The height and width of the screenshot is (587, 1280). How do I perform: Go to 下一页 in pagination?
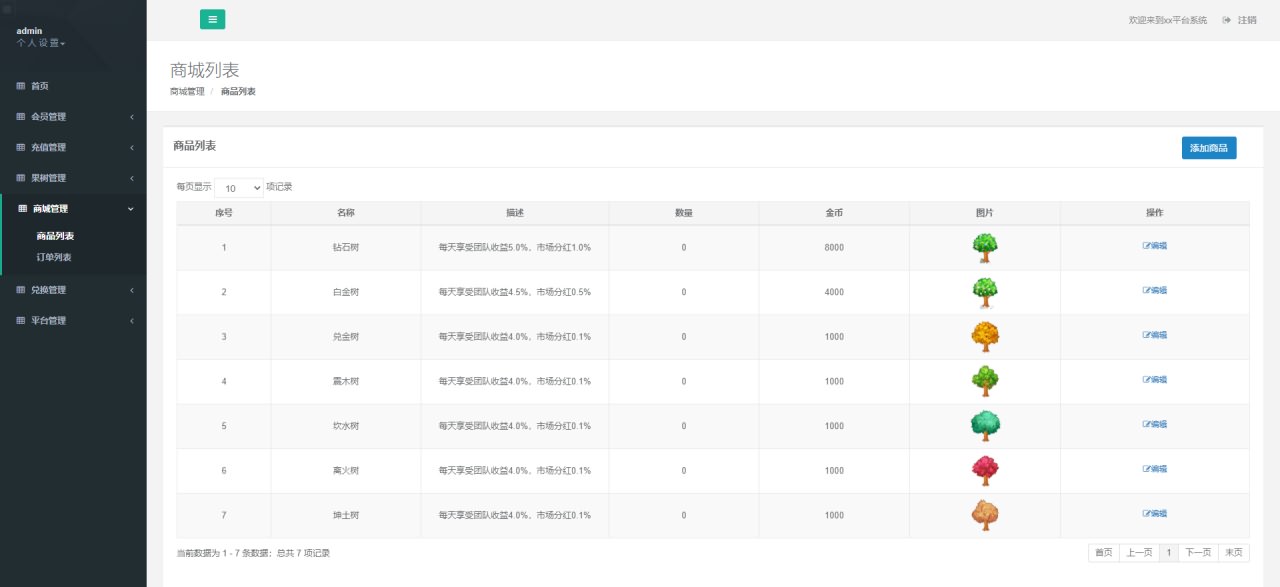point(1198,553)
